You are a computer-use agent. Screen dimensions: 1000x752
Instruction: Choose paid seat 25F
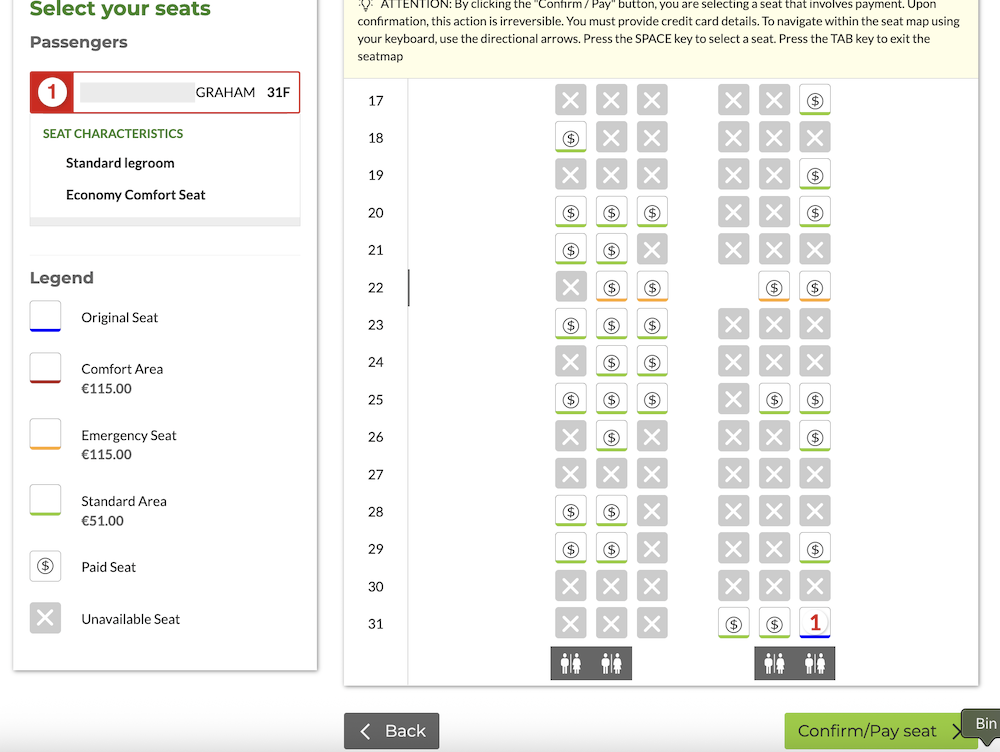pos(814,399)
